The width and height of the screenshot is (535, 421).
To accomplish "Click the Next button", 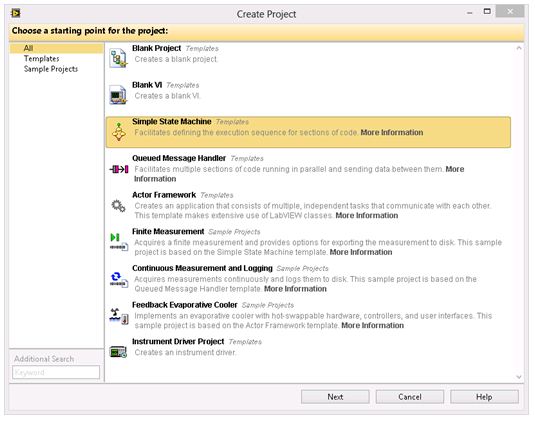I will tap(335, 397).
